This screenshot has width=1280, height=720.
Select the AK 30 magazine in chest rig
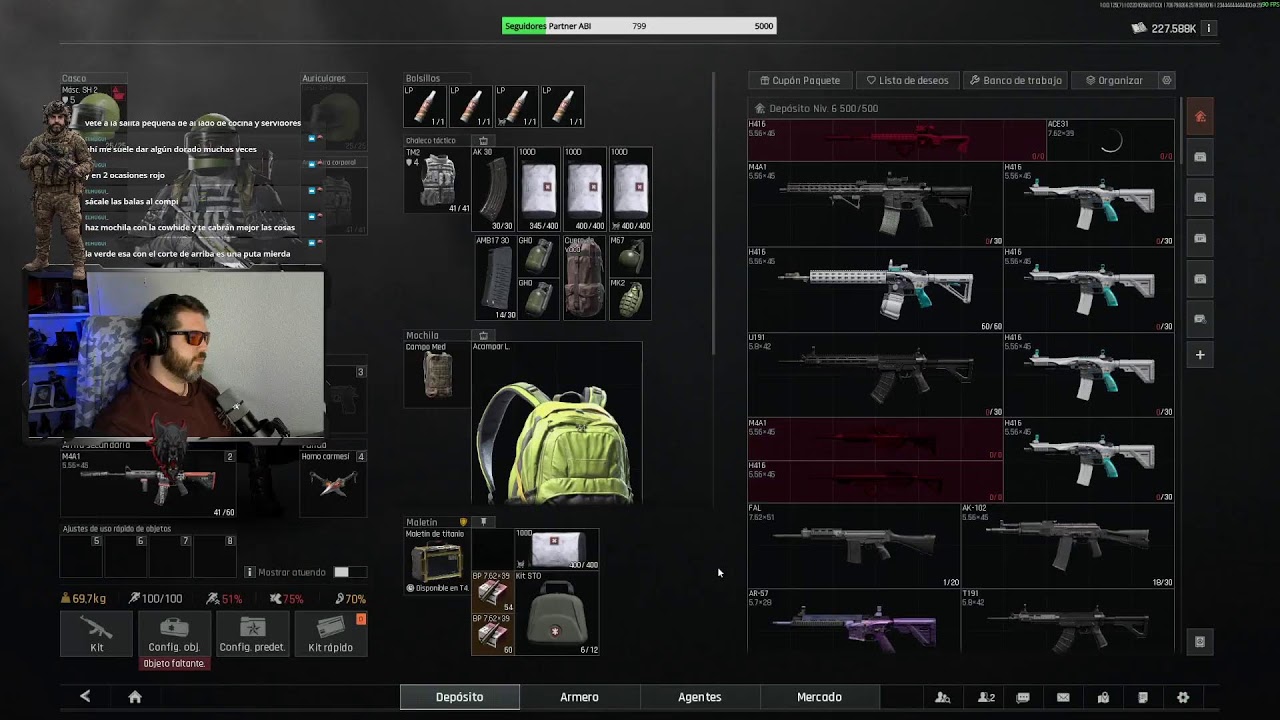(x=493, y=189)
